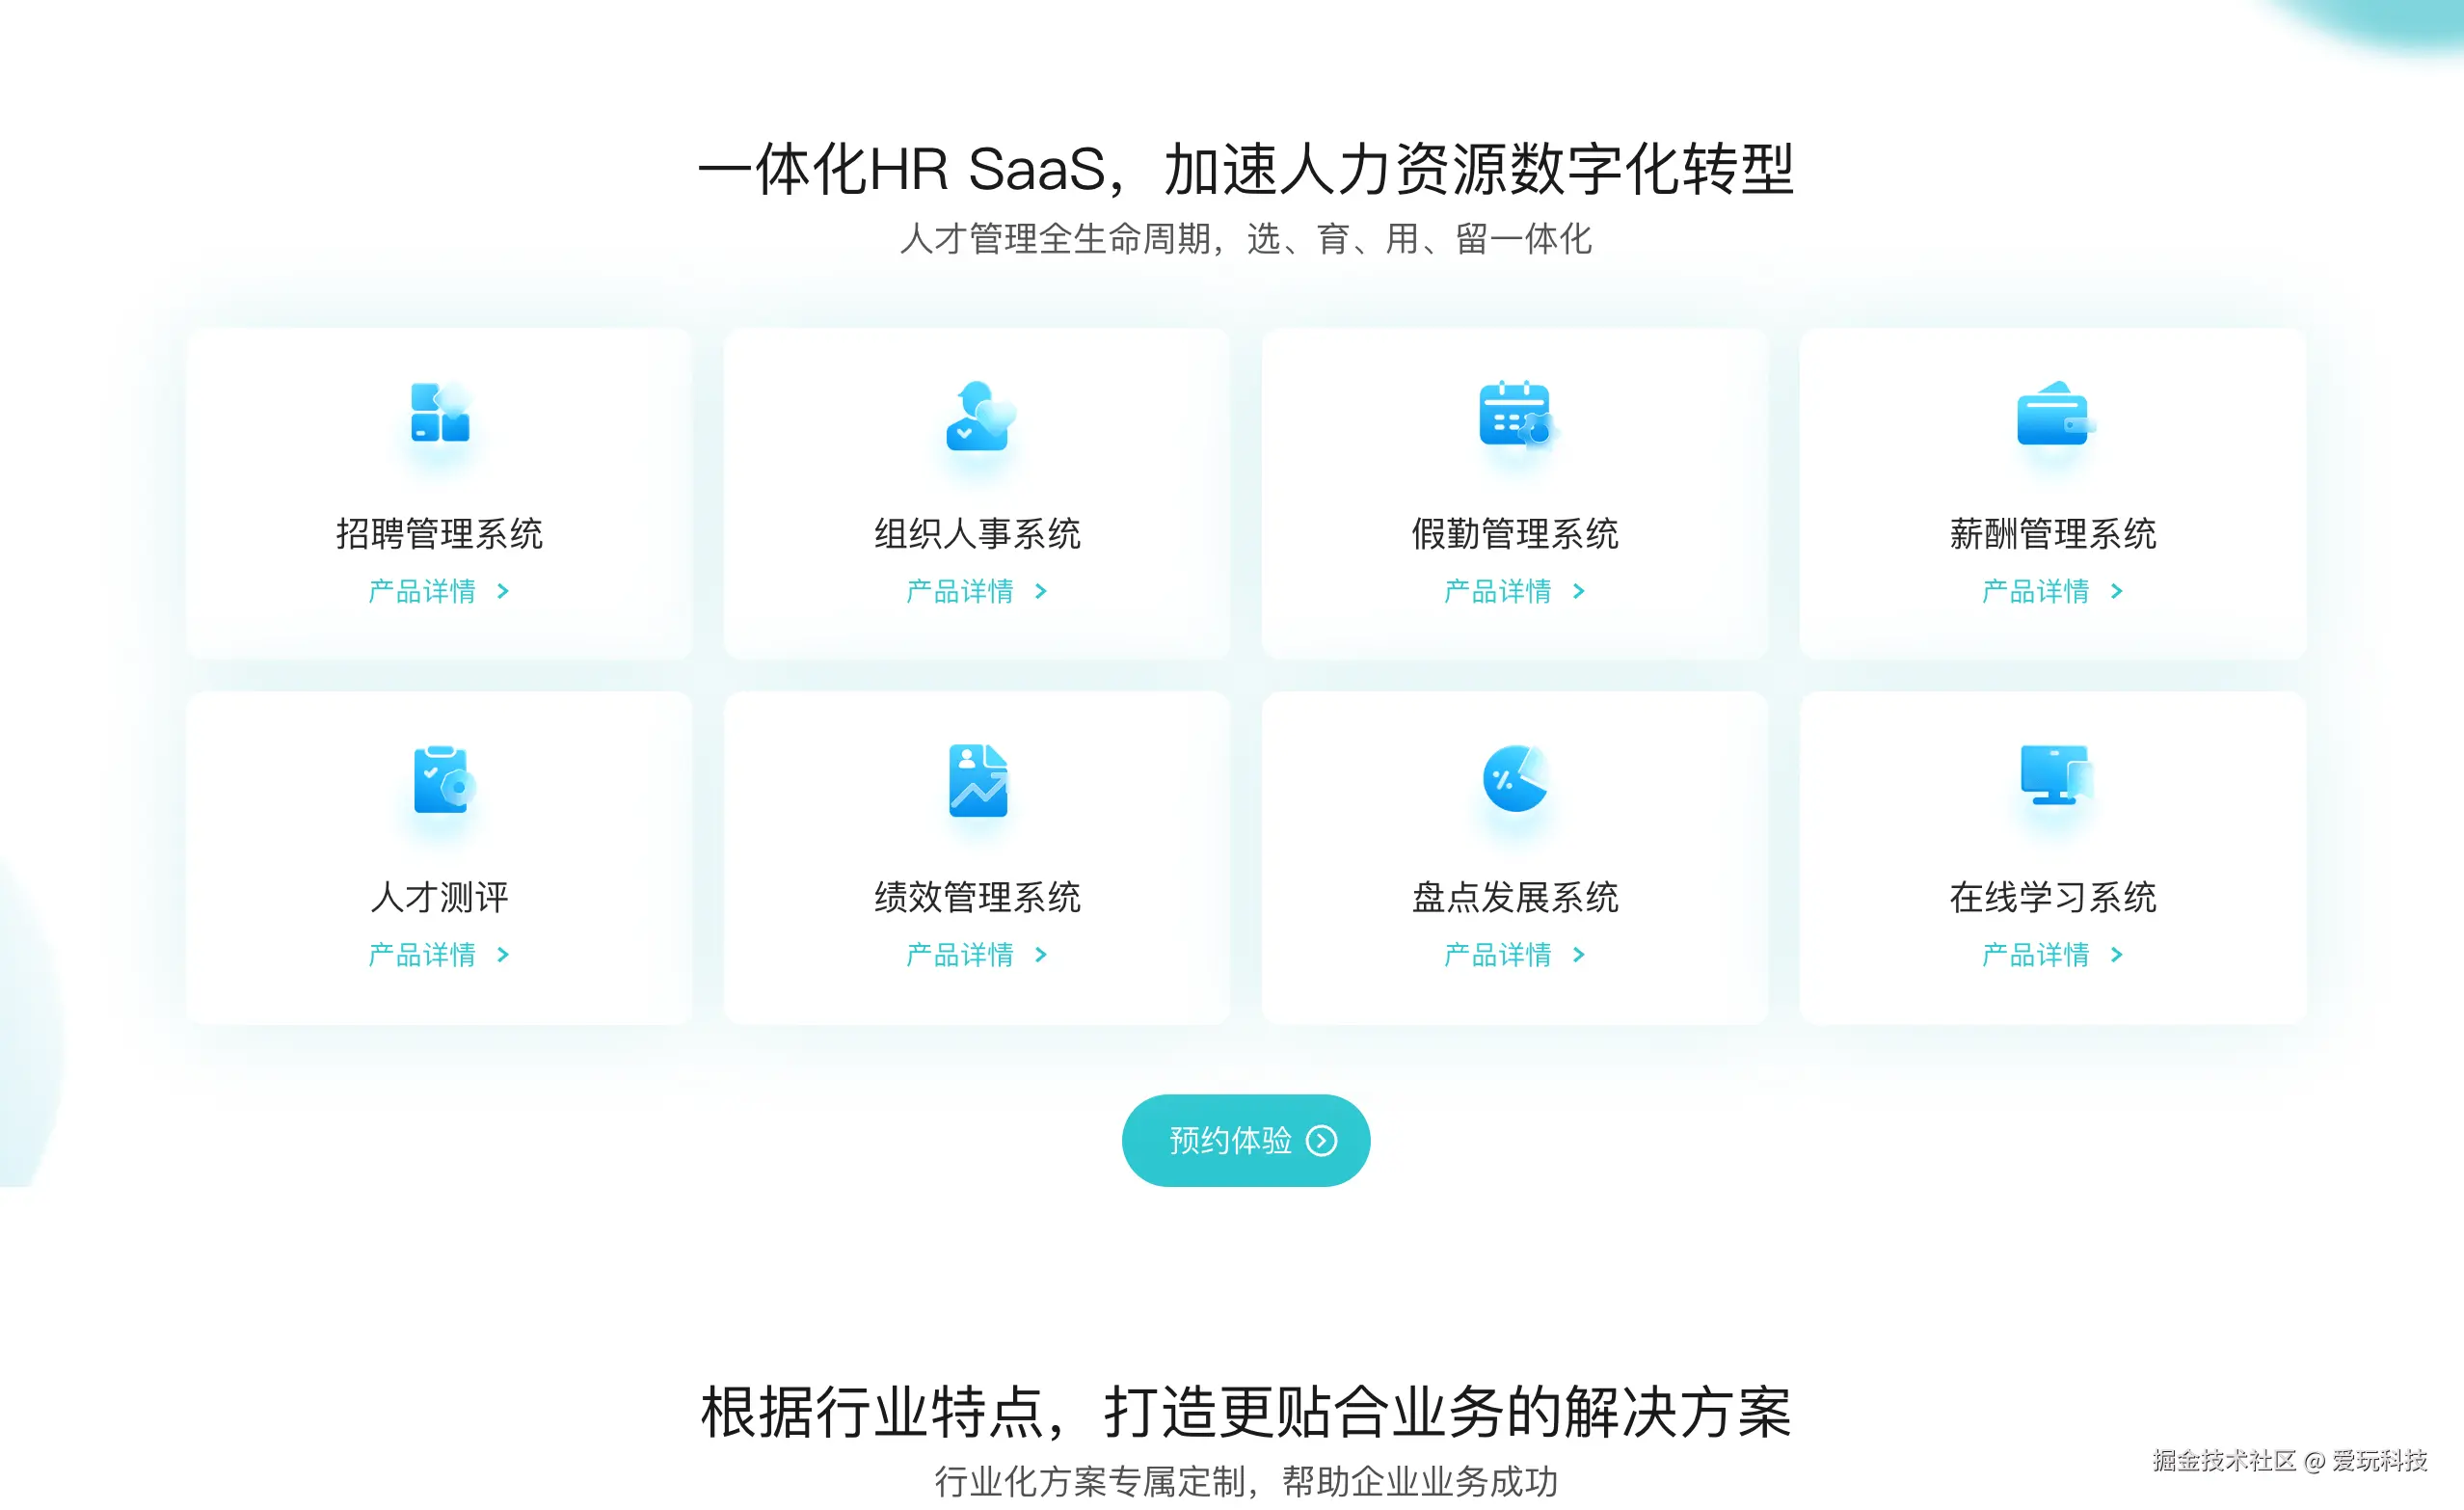Click the 薪酬管理系统 wallet icon
Screen dimensions: 2464x1510
[2053, 414]
